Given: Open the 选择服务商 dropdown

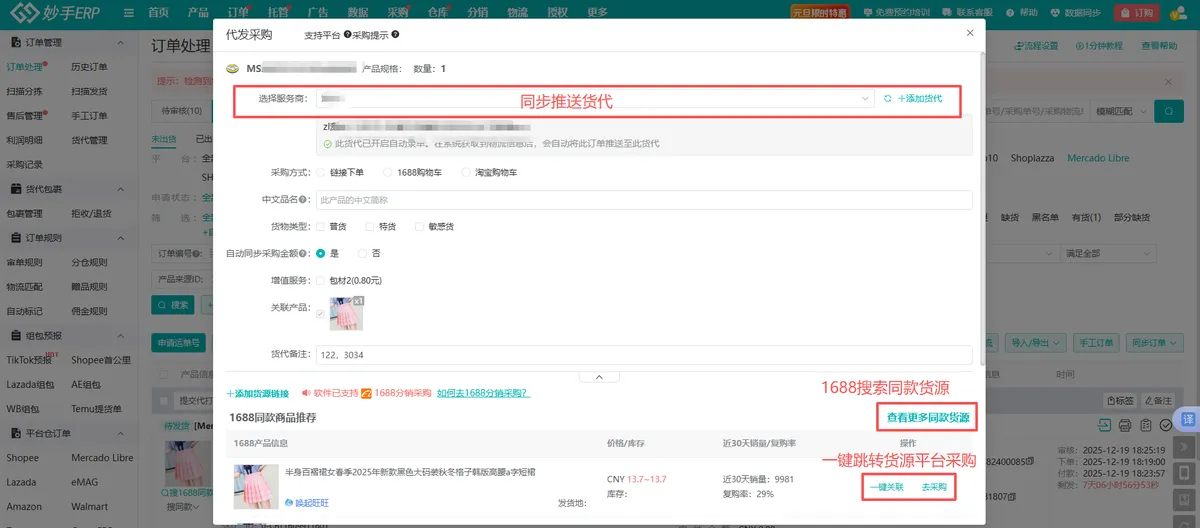Looking at the screenshot, I should 596,99.
